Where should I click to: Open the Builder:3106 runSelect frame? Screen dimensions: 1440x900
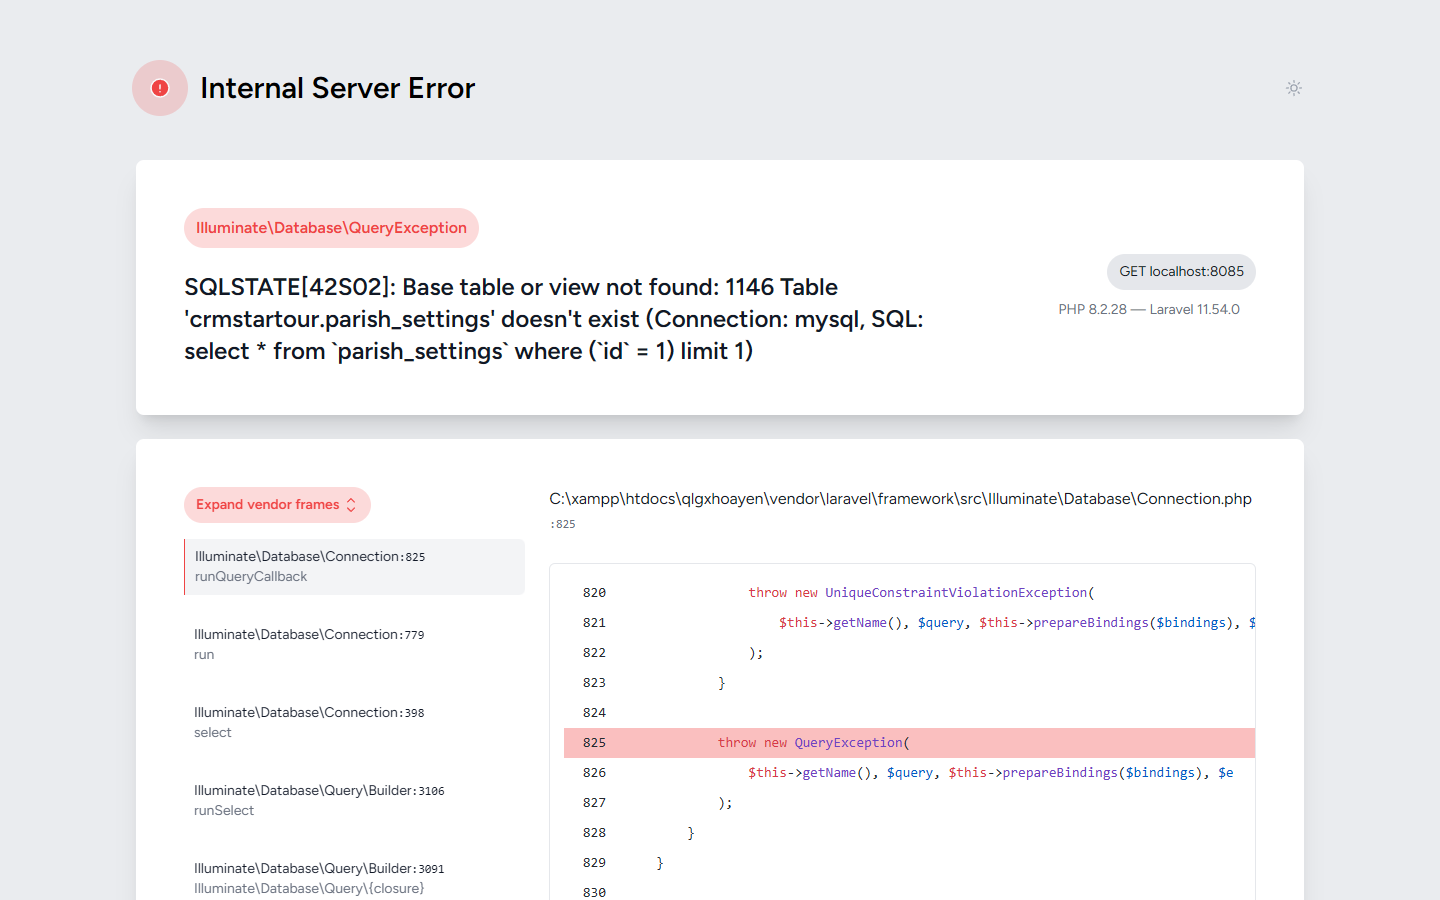coord(355,801)
